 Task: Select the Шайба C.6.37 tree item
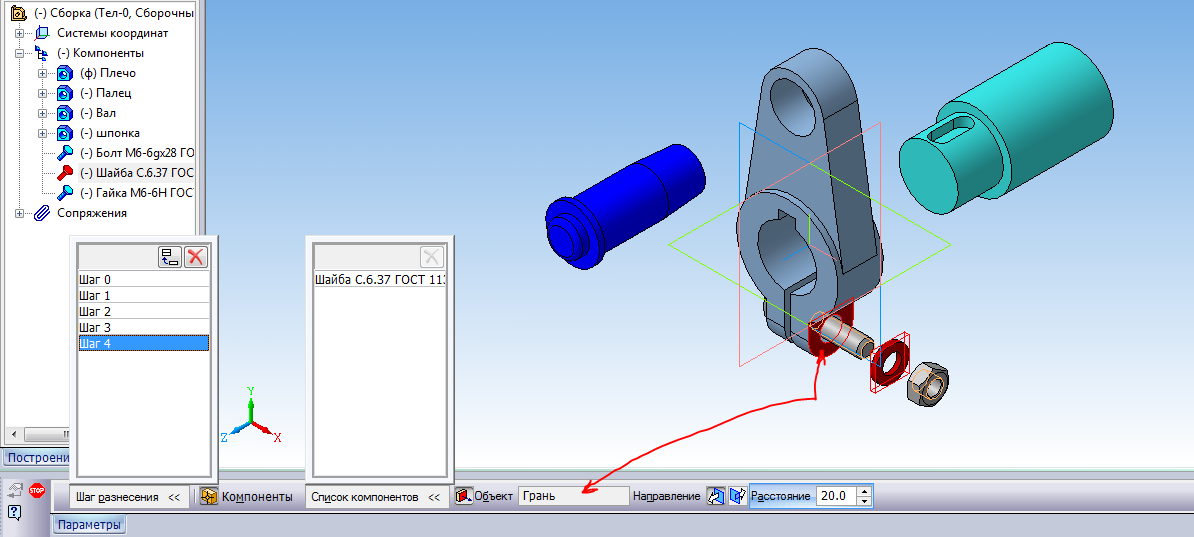[x=136, y=173]
